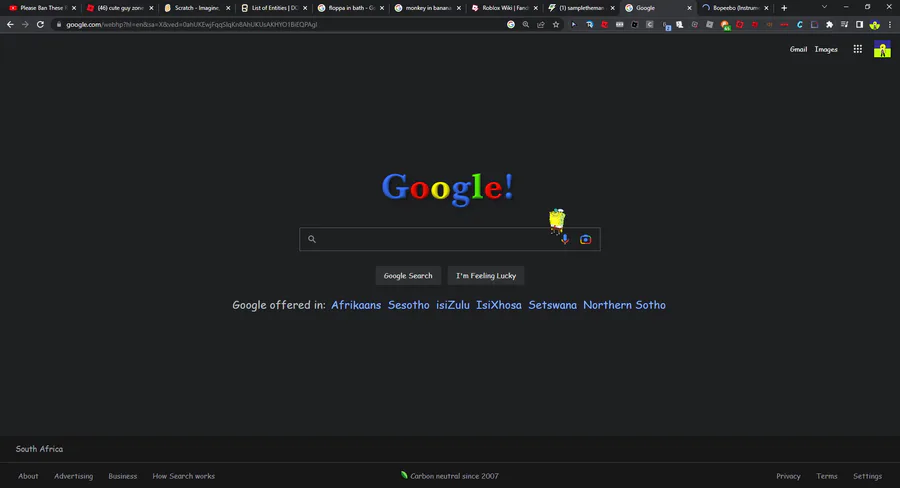Switch Google language to Northern Sotho

[624, 305]
